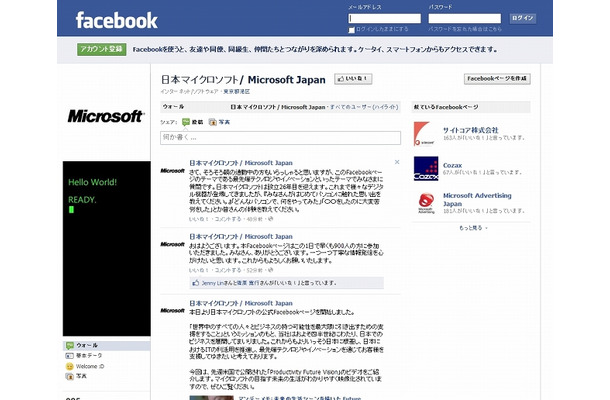Click the page title 日本マイクロソフト/ Microsoft Japan

coord(243,80)
